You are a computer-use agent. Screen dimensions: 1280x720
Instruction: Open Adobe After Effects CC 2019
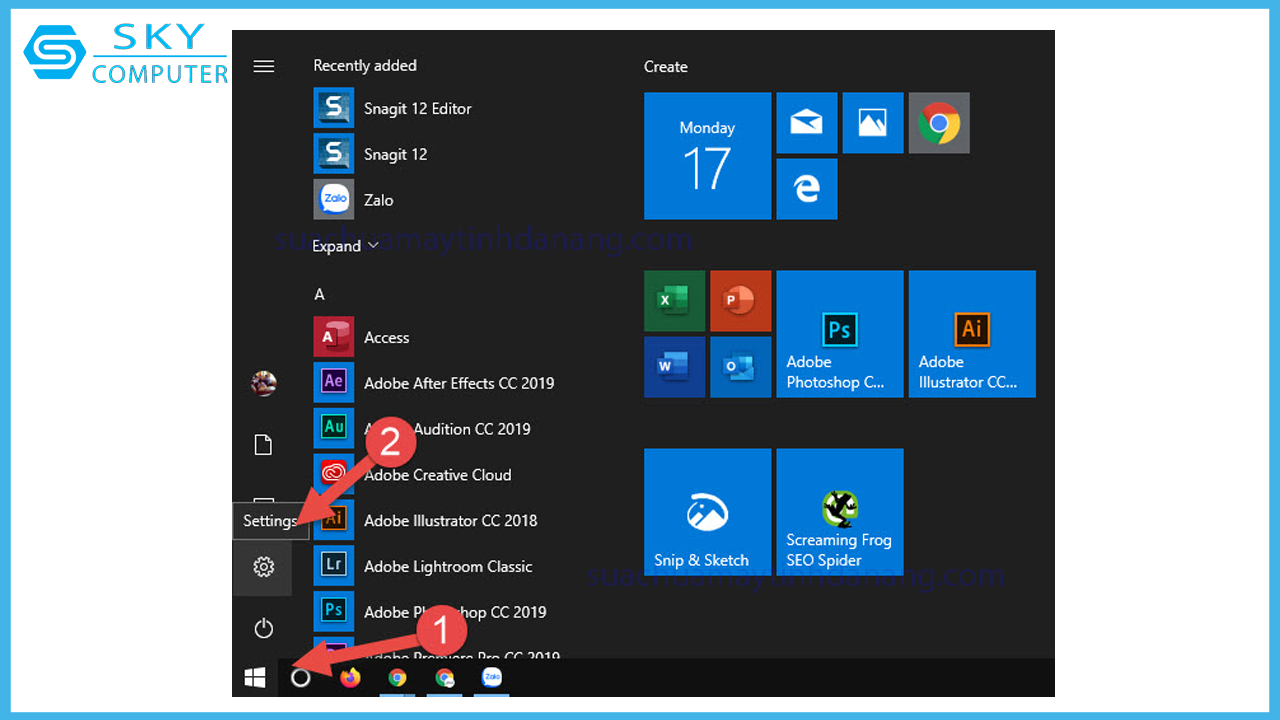[x=458, y=383]
